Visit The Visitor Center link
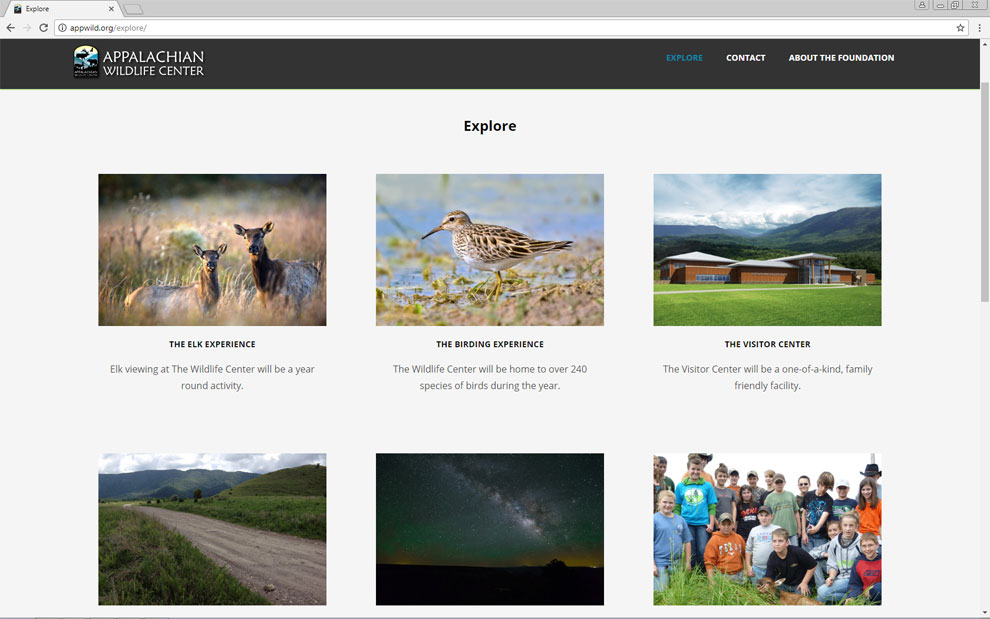This screenshot has width=990, height=619. [x=767, y=345]
